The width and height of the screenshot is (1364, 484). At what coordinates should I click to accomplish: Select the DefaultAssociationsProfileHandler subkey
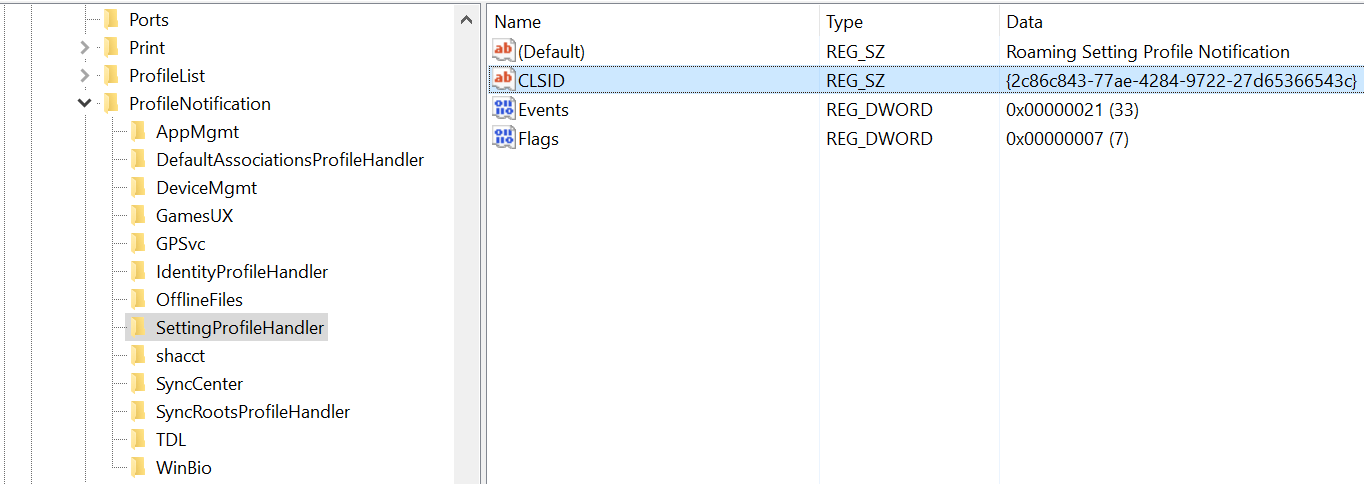pyautogui.click(x=290, y=160)
